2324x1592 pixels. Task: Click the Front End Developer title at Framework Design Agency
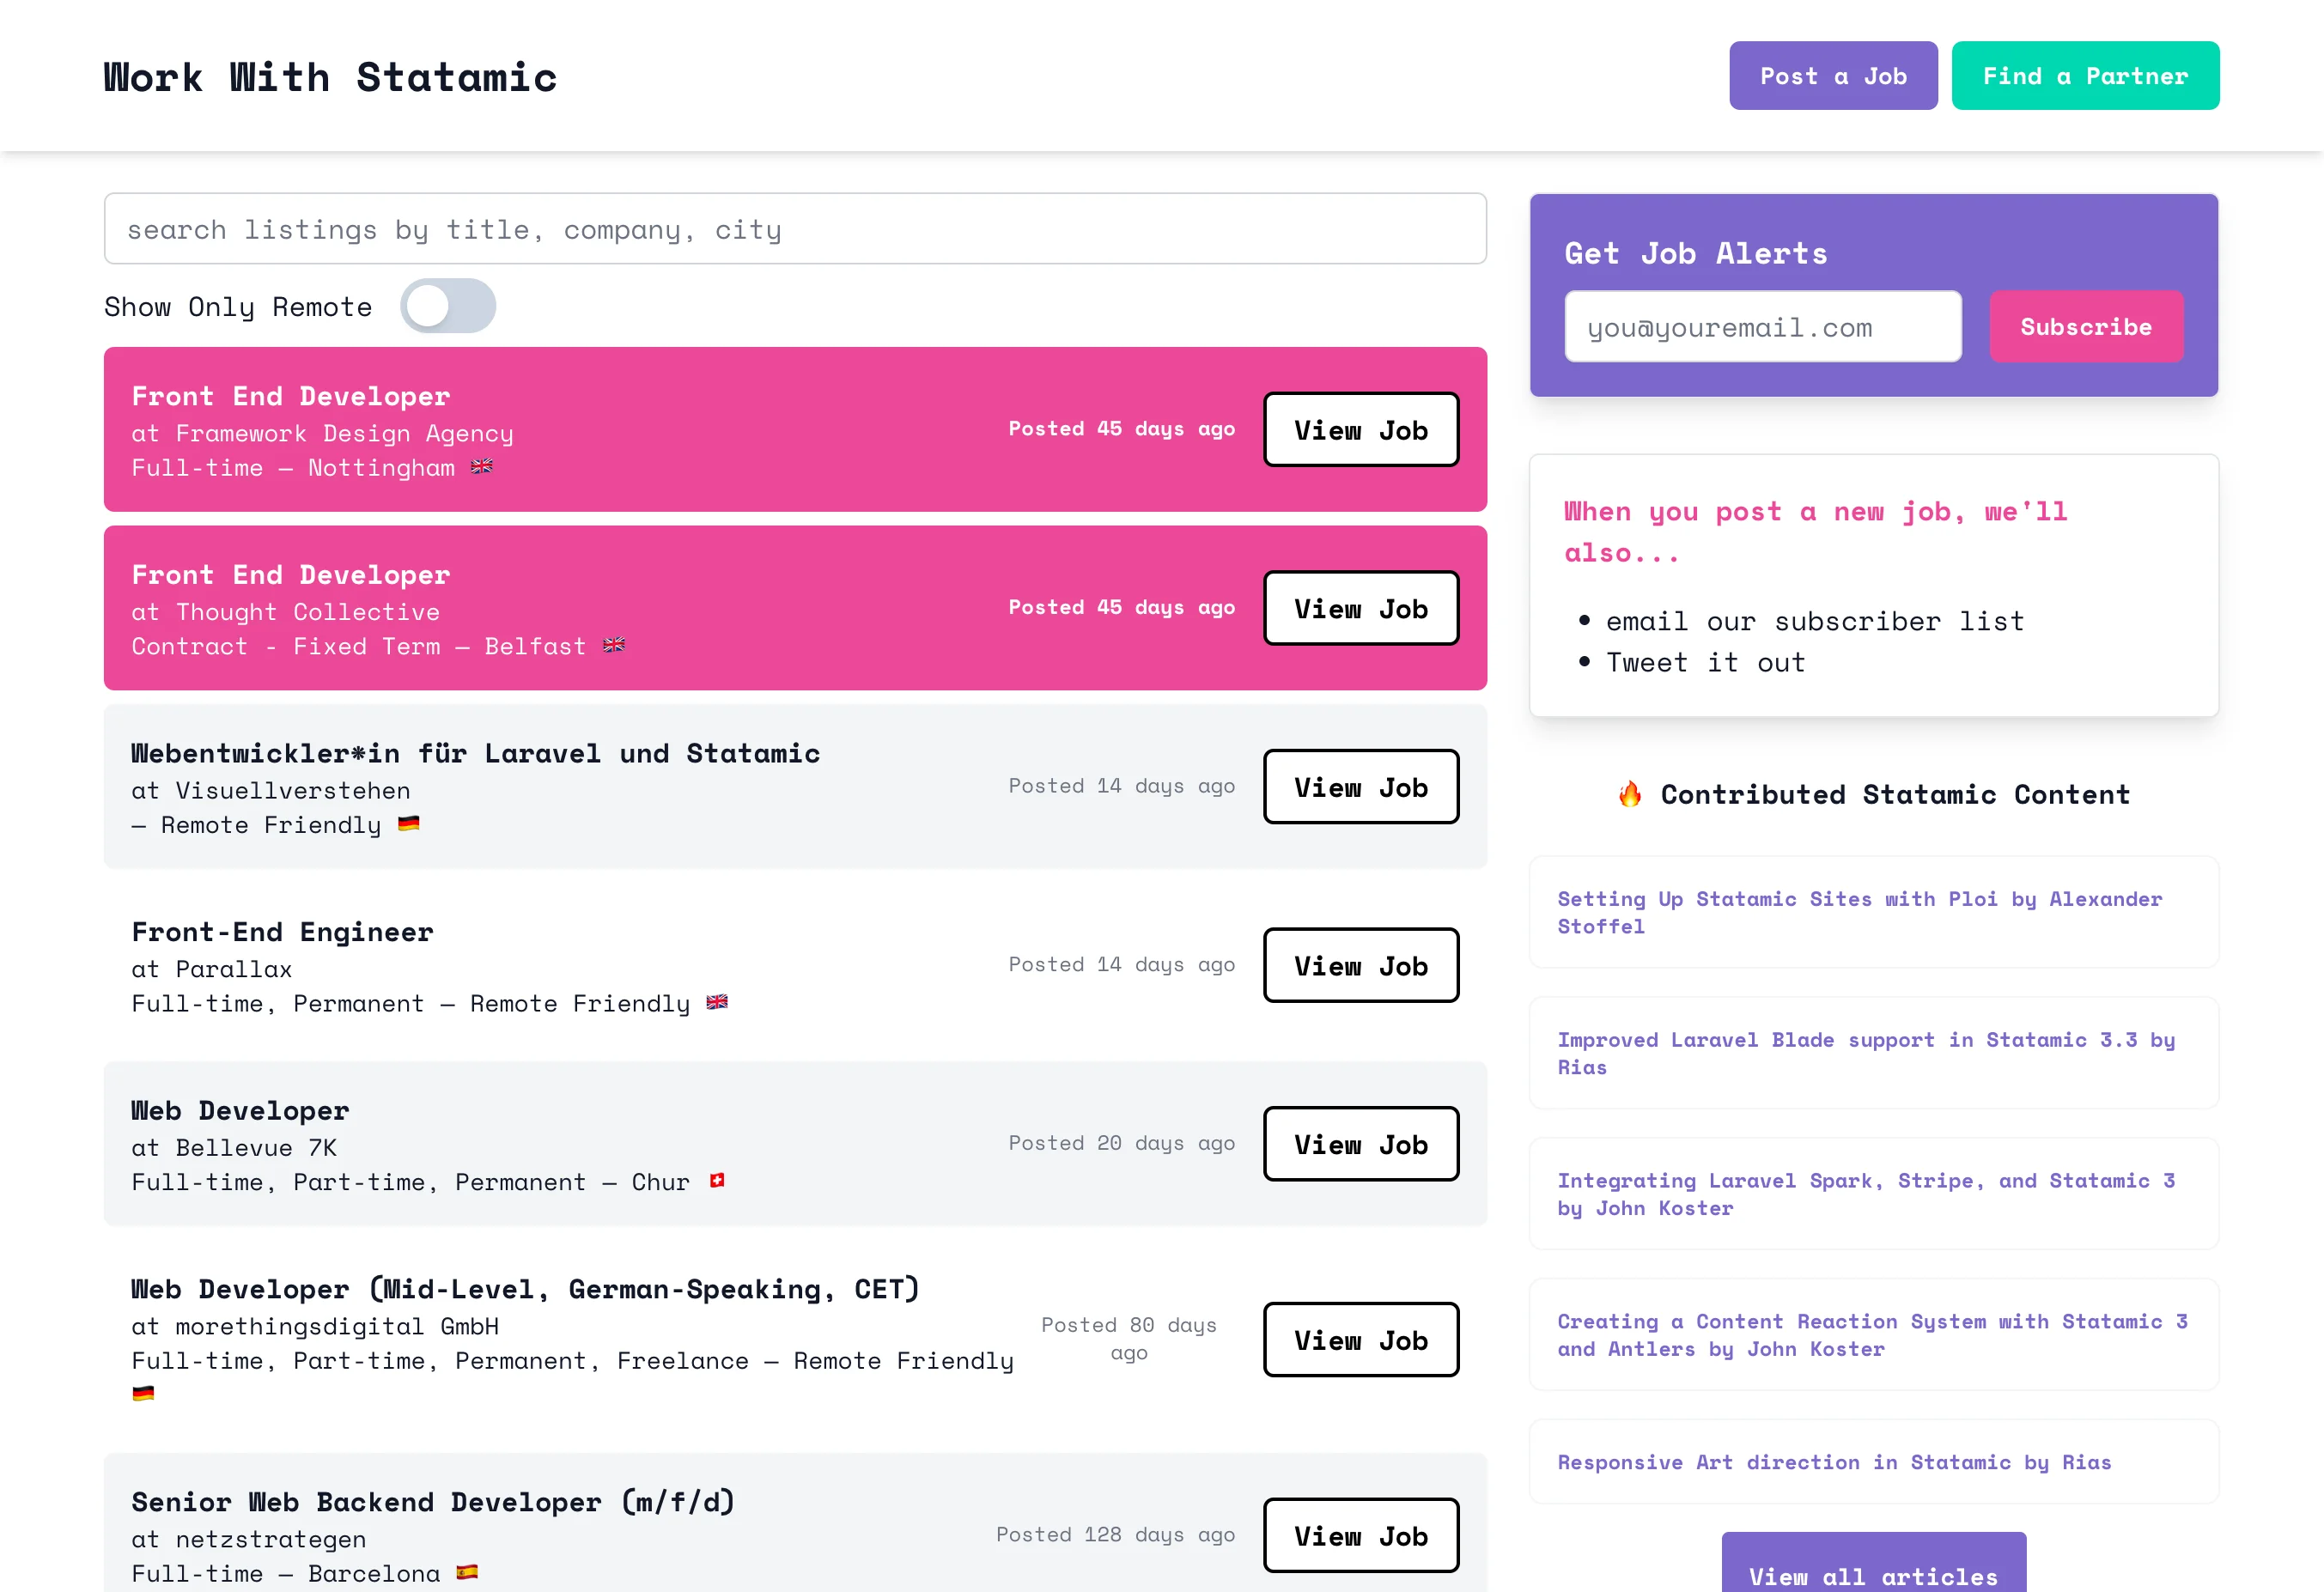pos(291,396)
